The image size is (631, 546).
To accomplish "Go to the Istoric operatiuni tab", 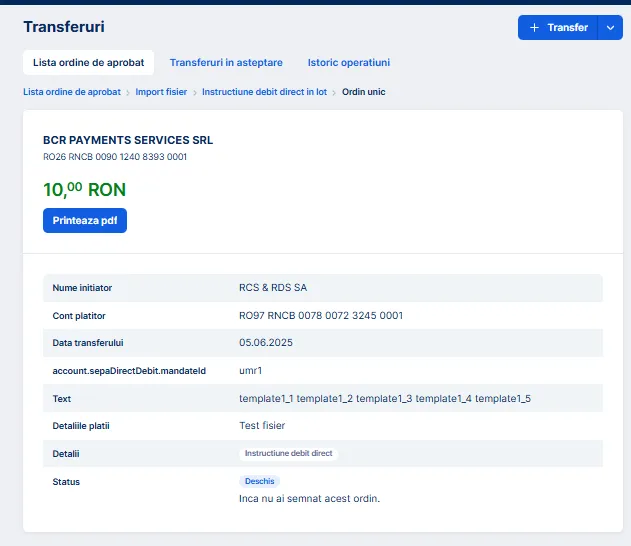I will coord(348,62).
